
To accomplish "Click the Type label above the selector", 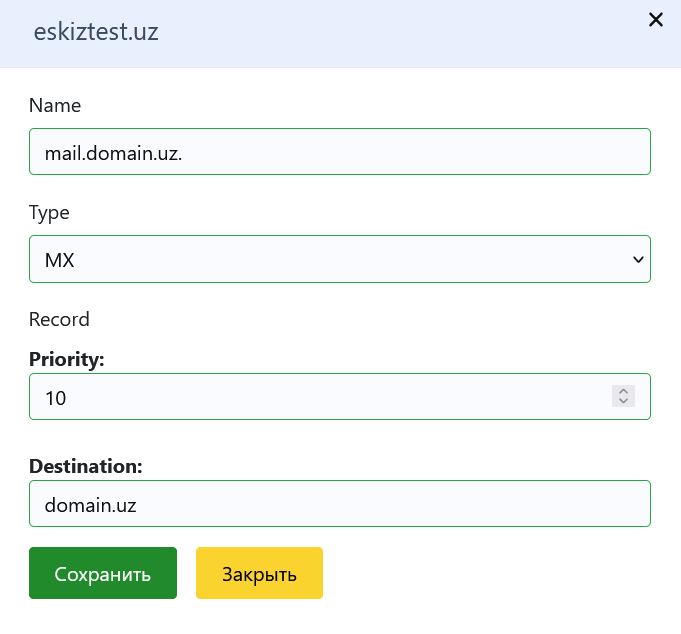I will click(49, 212).
